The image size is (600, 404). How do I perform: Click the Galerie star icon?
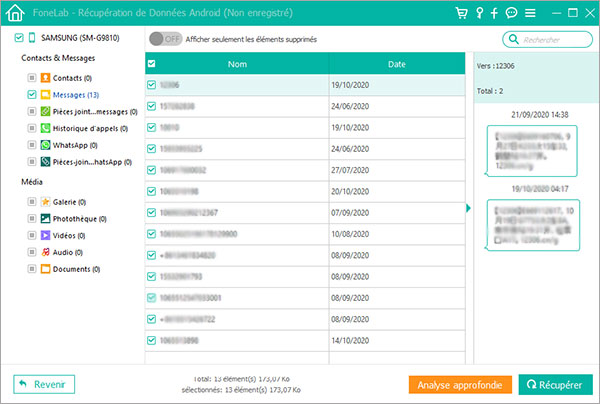tap(46, 201)
